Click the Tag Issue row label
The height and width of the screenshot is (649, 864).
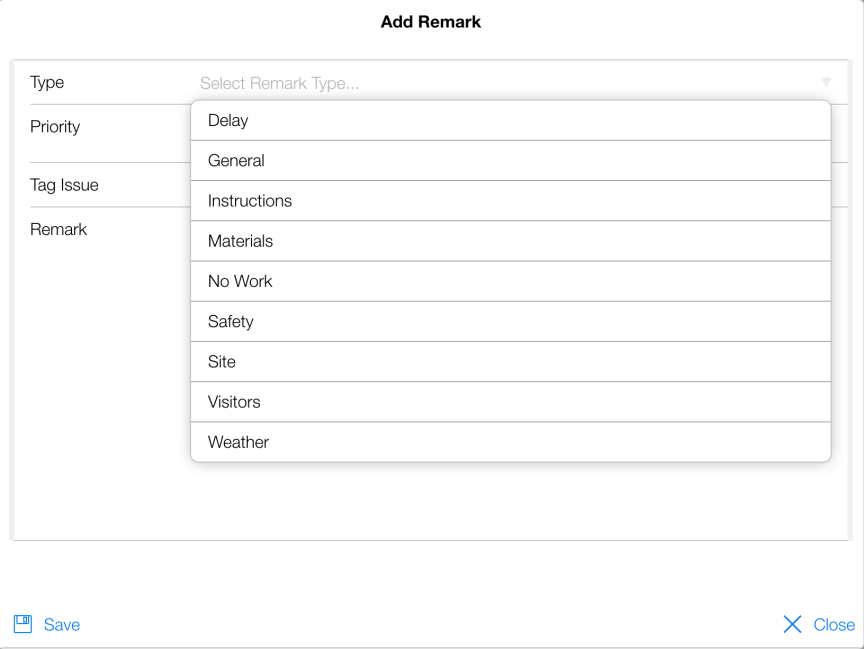(64, 185)
